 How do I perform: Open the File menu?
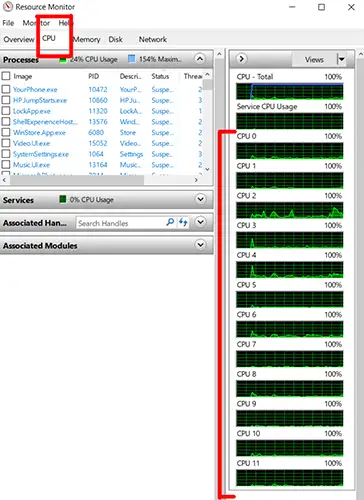click(8, 23)
